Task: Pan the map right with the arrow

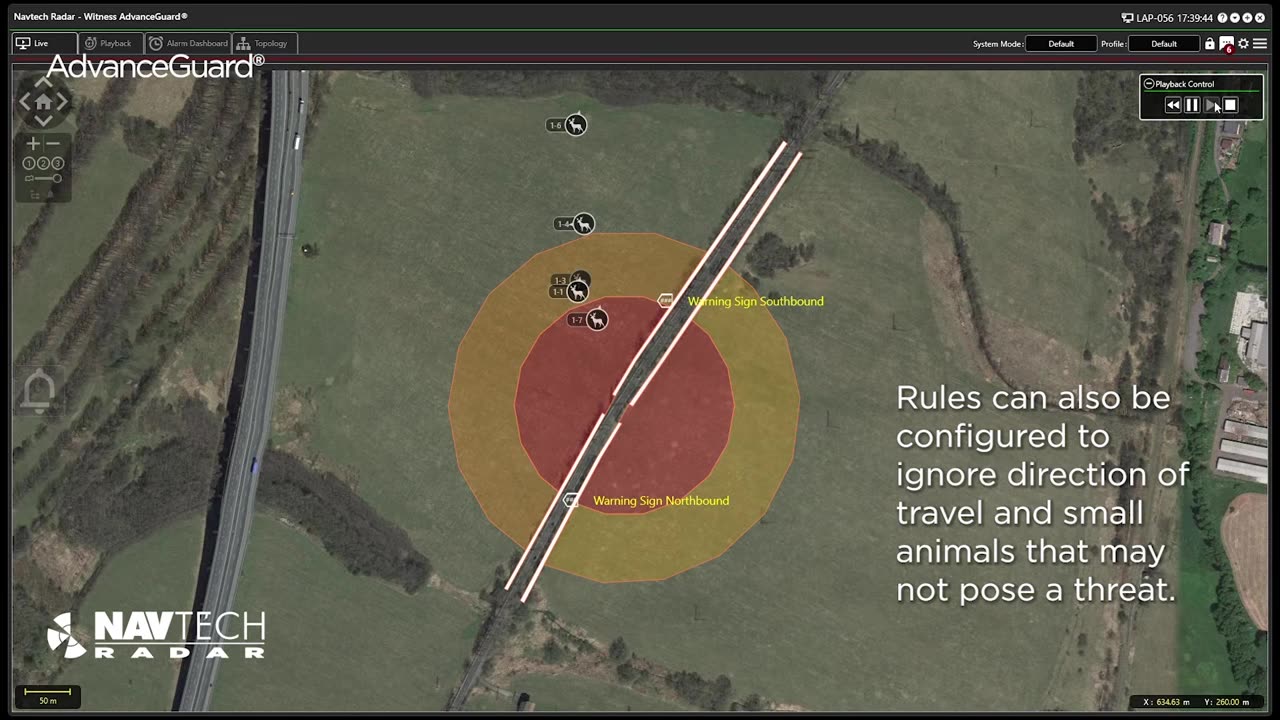Action: 62,101
